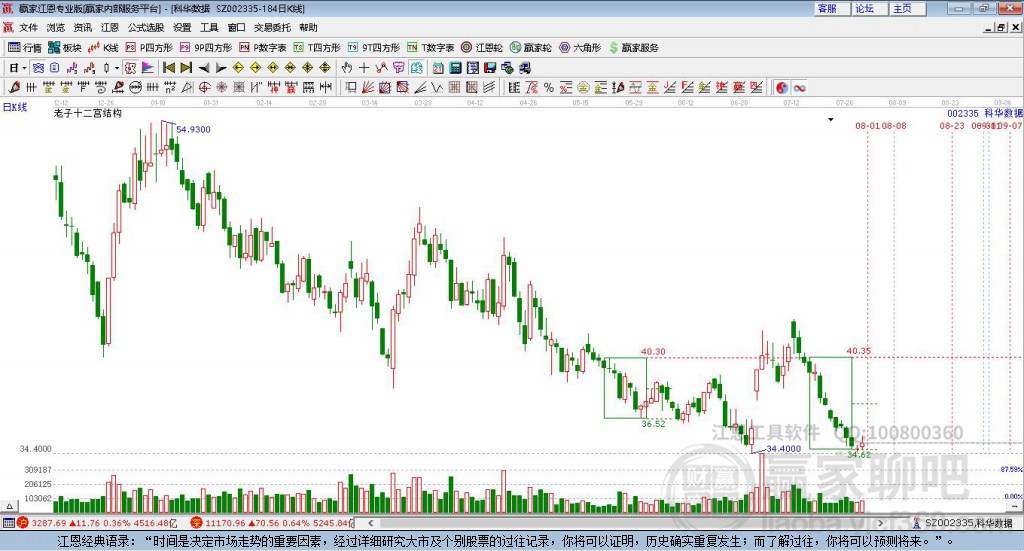This screenshot has width=1024, height=551.
Task: Toggle the pressed red 权 adjustment button
Action: 130,68
